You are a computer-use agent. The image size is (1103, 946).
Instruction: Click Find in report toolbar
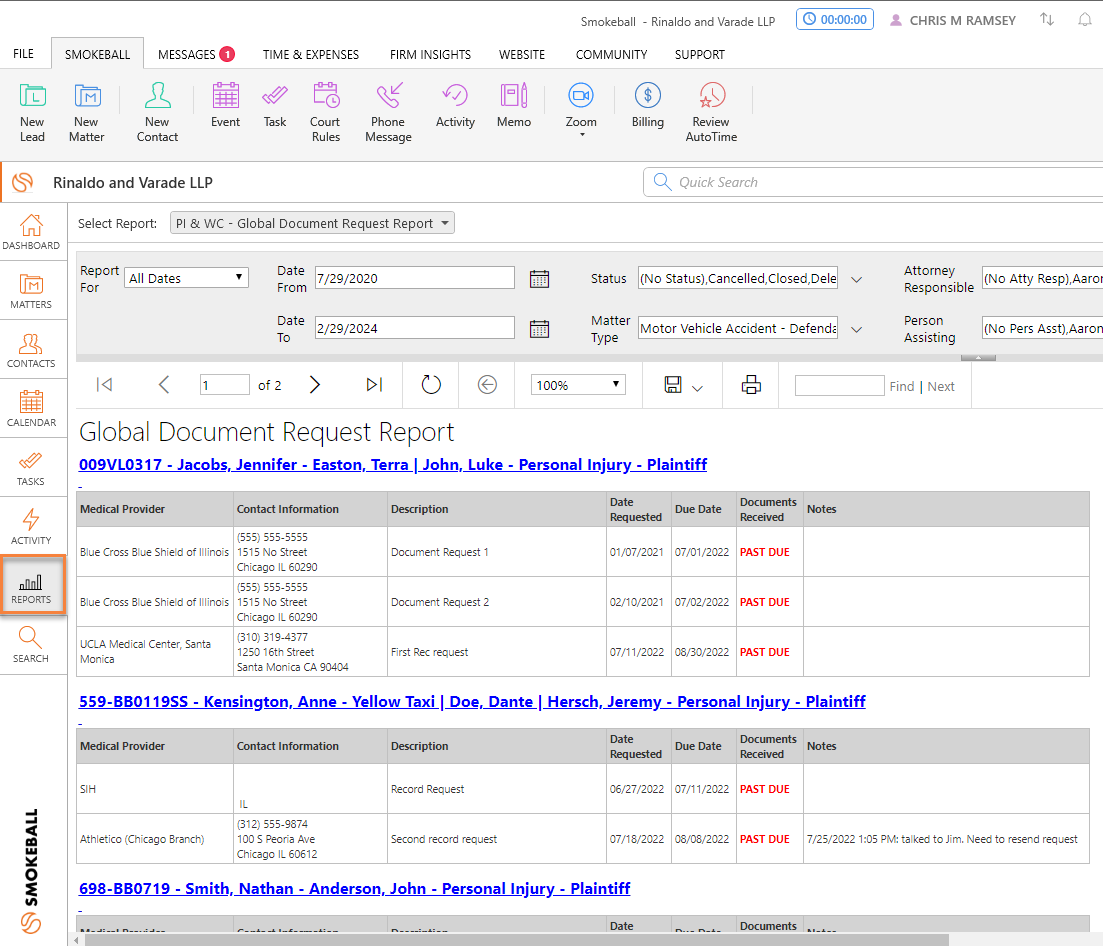click(901, 386)
